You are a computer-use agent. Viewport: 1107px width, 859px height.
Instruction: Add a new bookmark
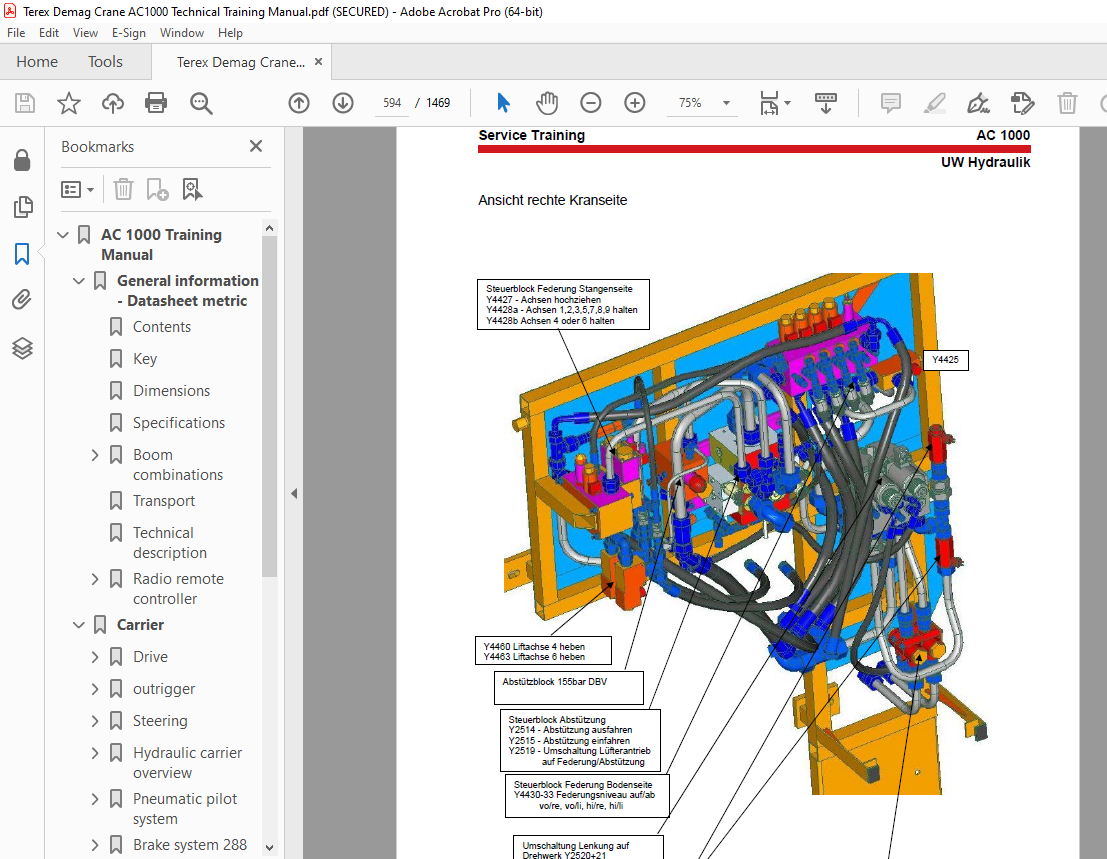[x=157, y=189]
